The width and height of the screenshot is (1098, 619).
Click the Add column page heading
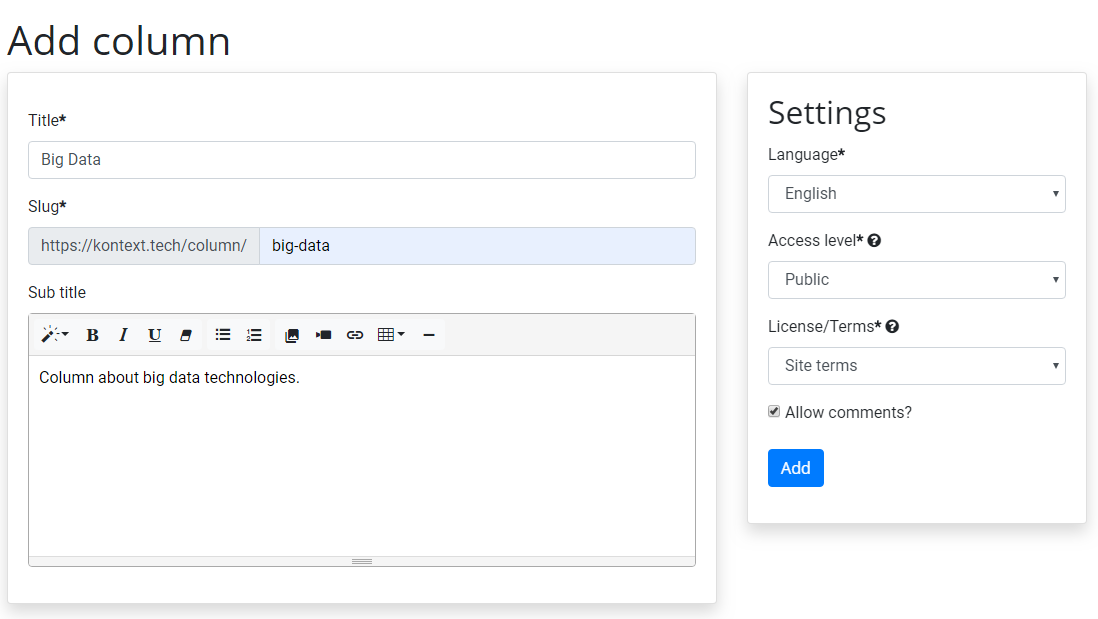[x=118, y=41]
